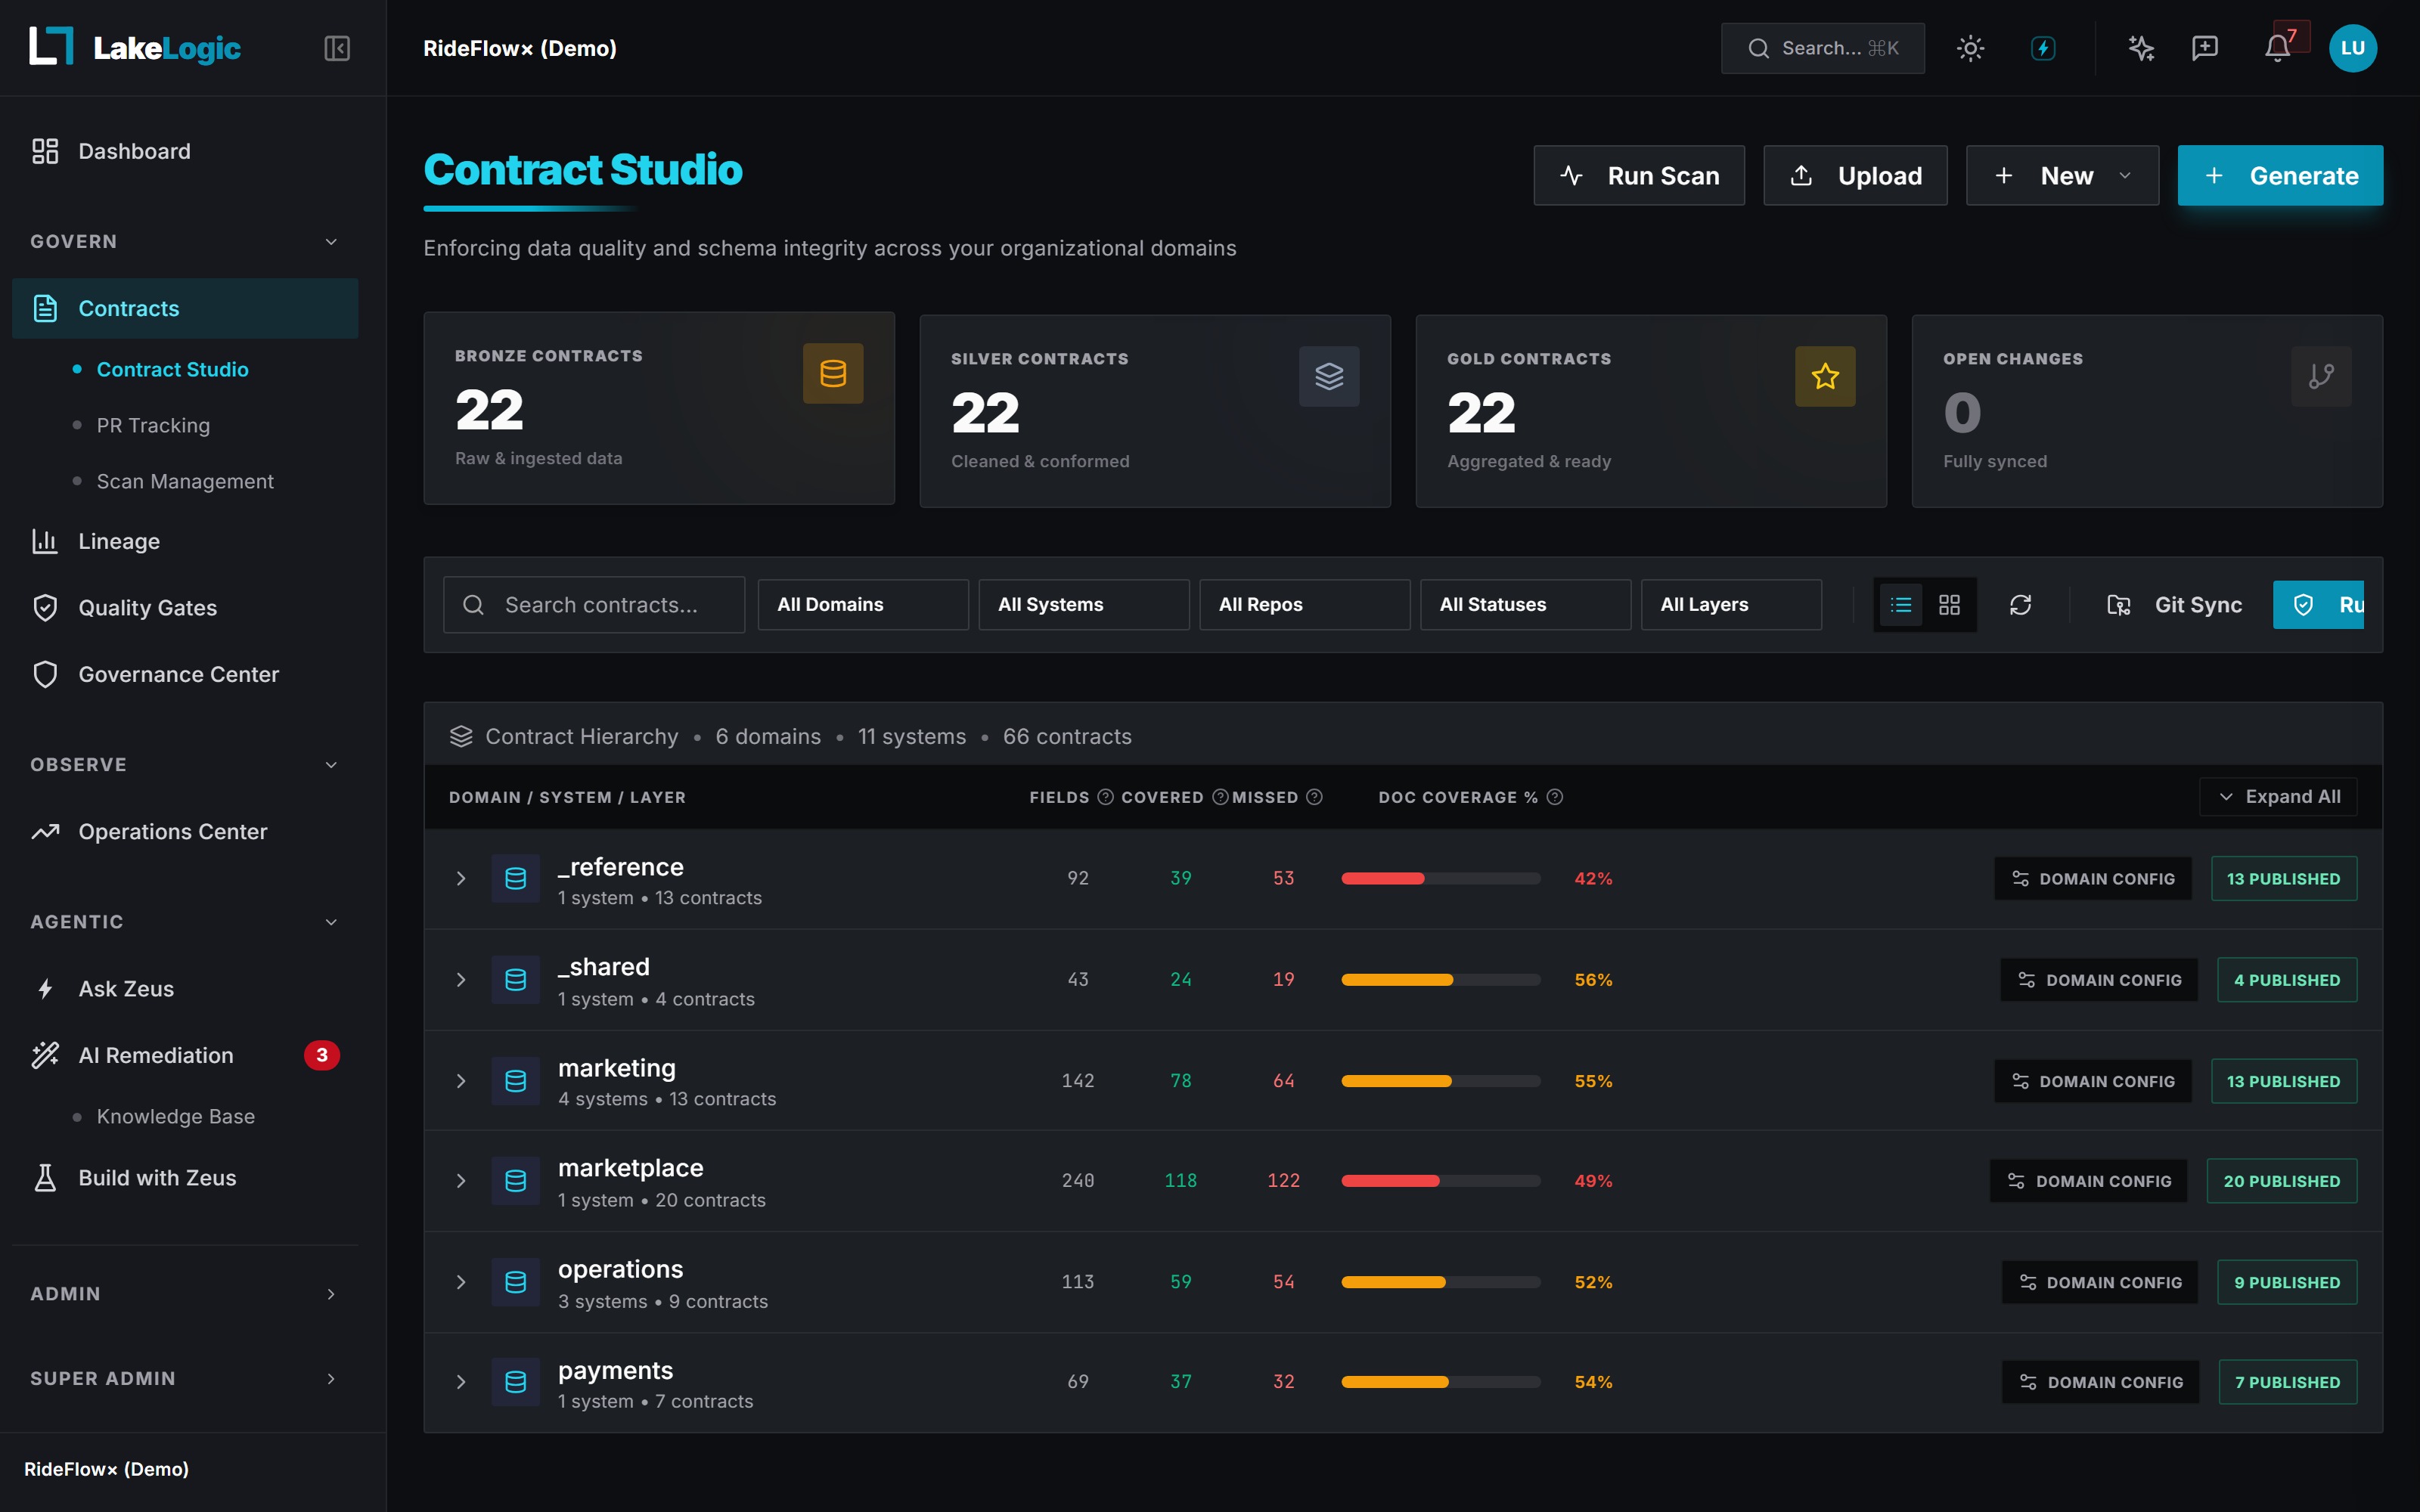Click the Covered help question icon
Viewport: 2420px width, 1512px height.
[x=1220, y=797]
